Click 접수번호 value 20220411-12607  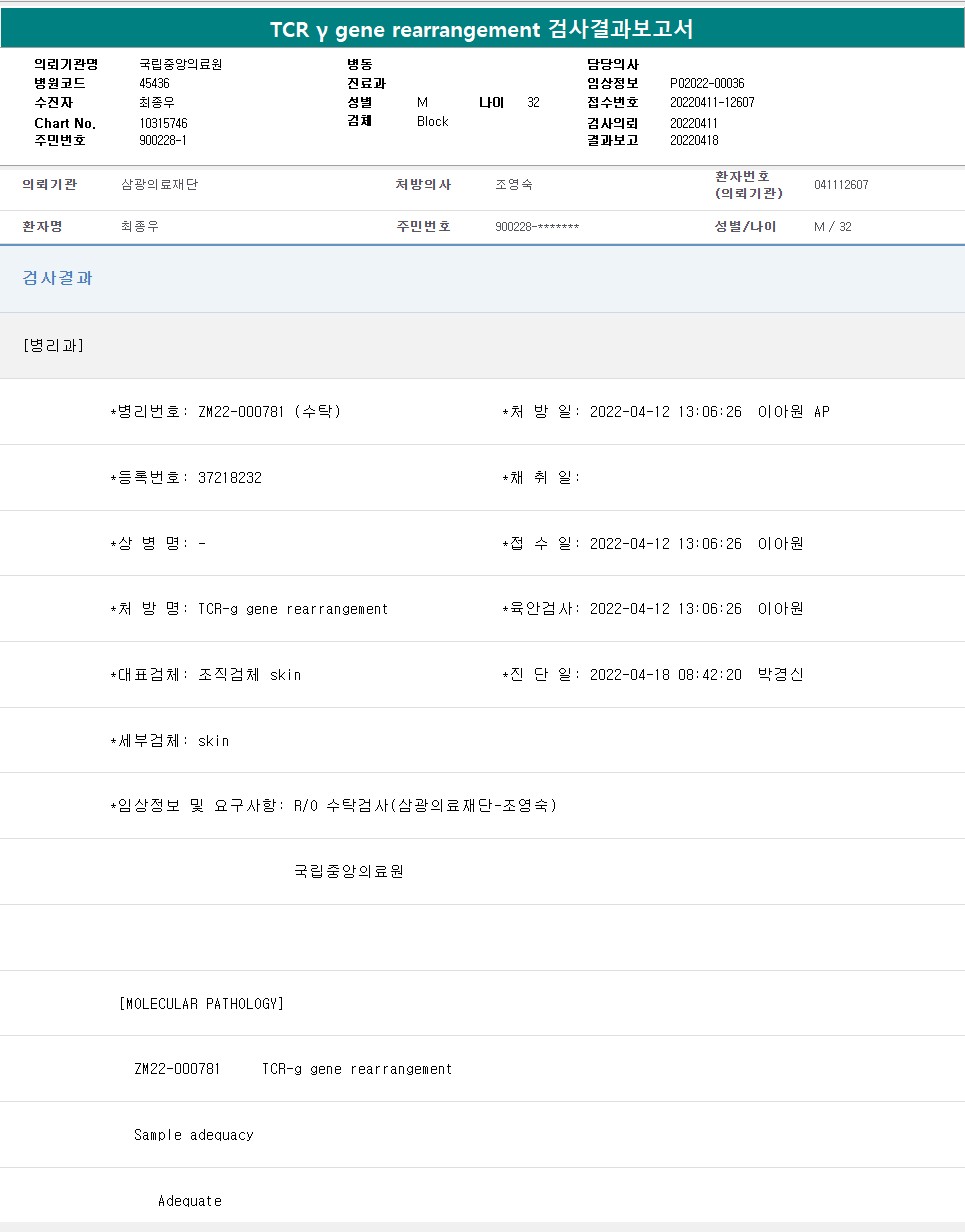(x=712, y=102)
